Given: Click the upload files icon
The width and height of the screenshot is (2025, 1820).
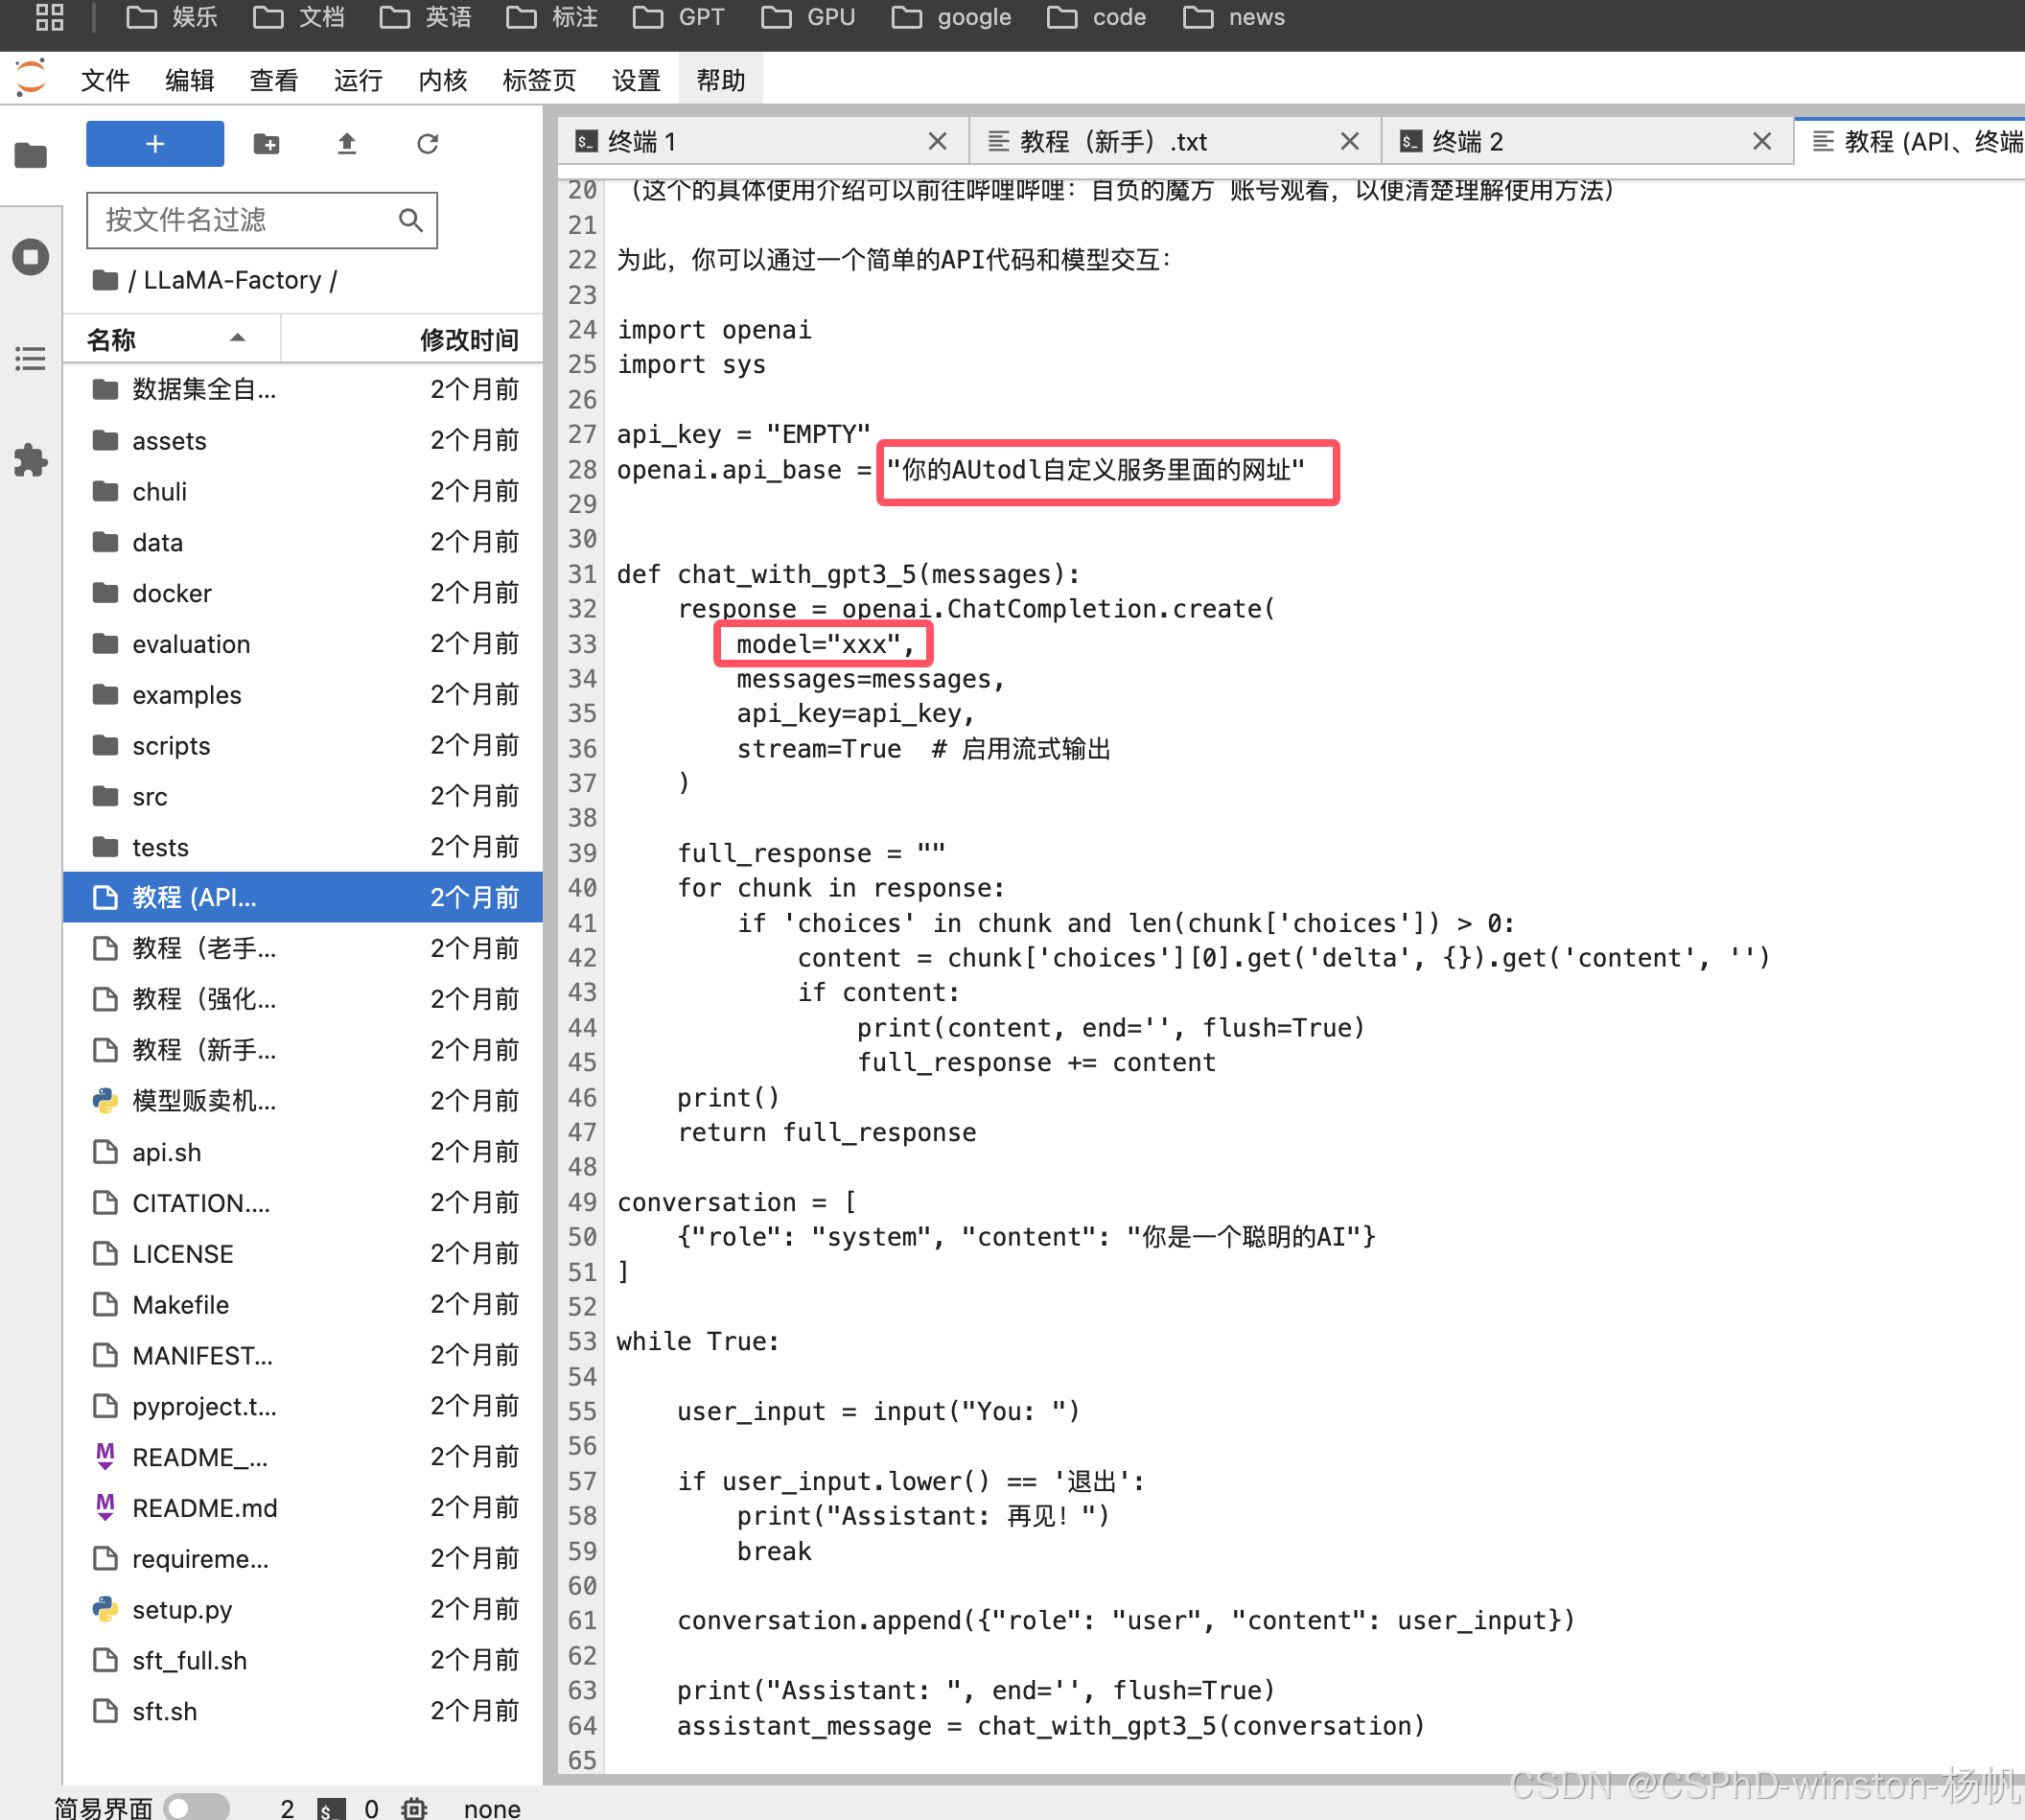Looking at the screenshot, I should click(346, 144).
